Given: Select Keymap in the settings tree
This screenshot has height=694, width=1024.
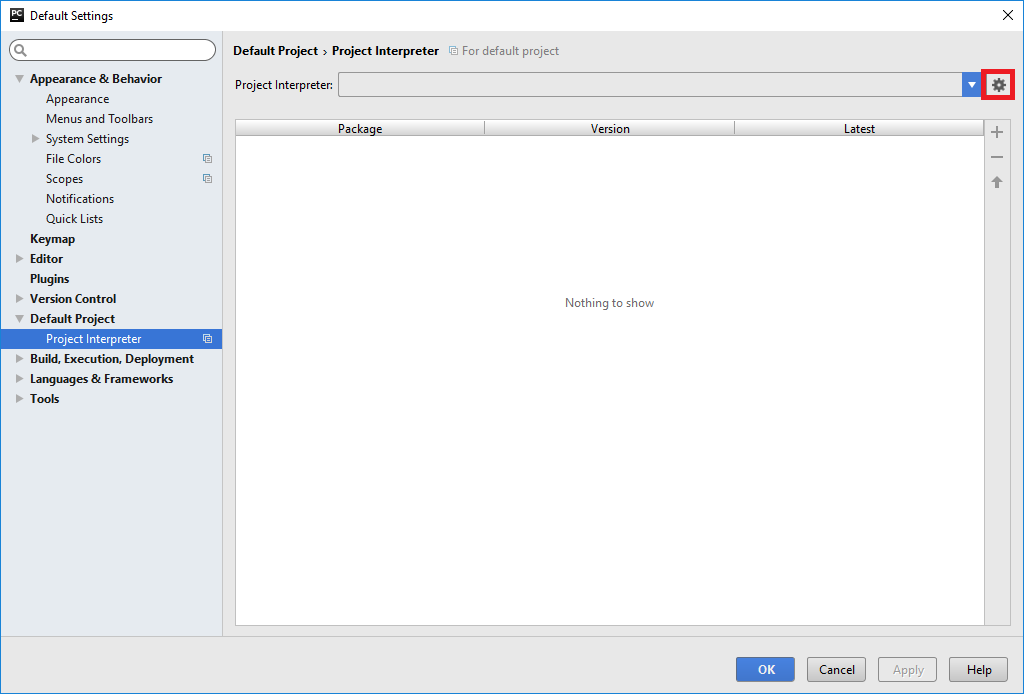Looking at the screenshot, I should point(52,239).
